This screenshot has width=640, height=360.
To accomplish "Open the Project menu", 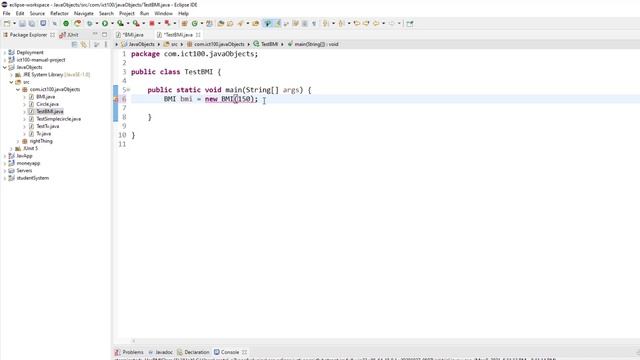I will coord(127,13).
